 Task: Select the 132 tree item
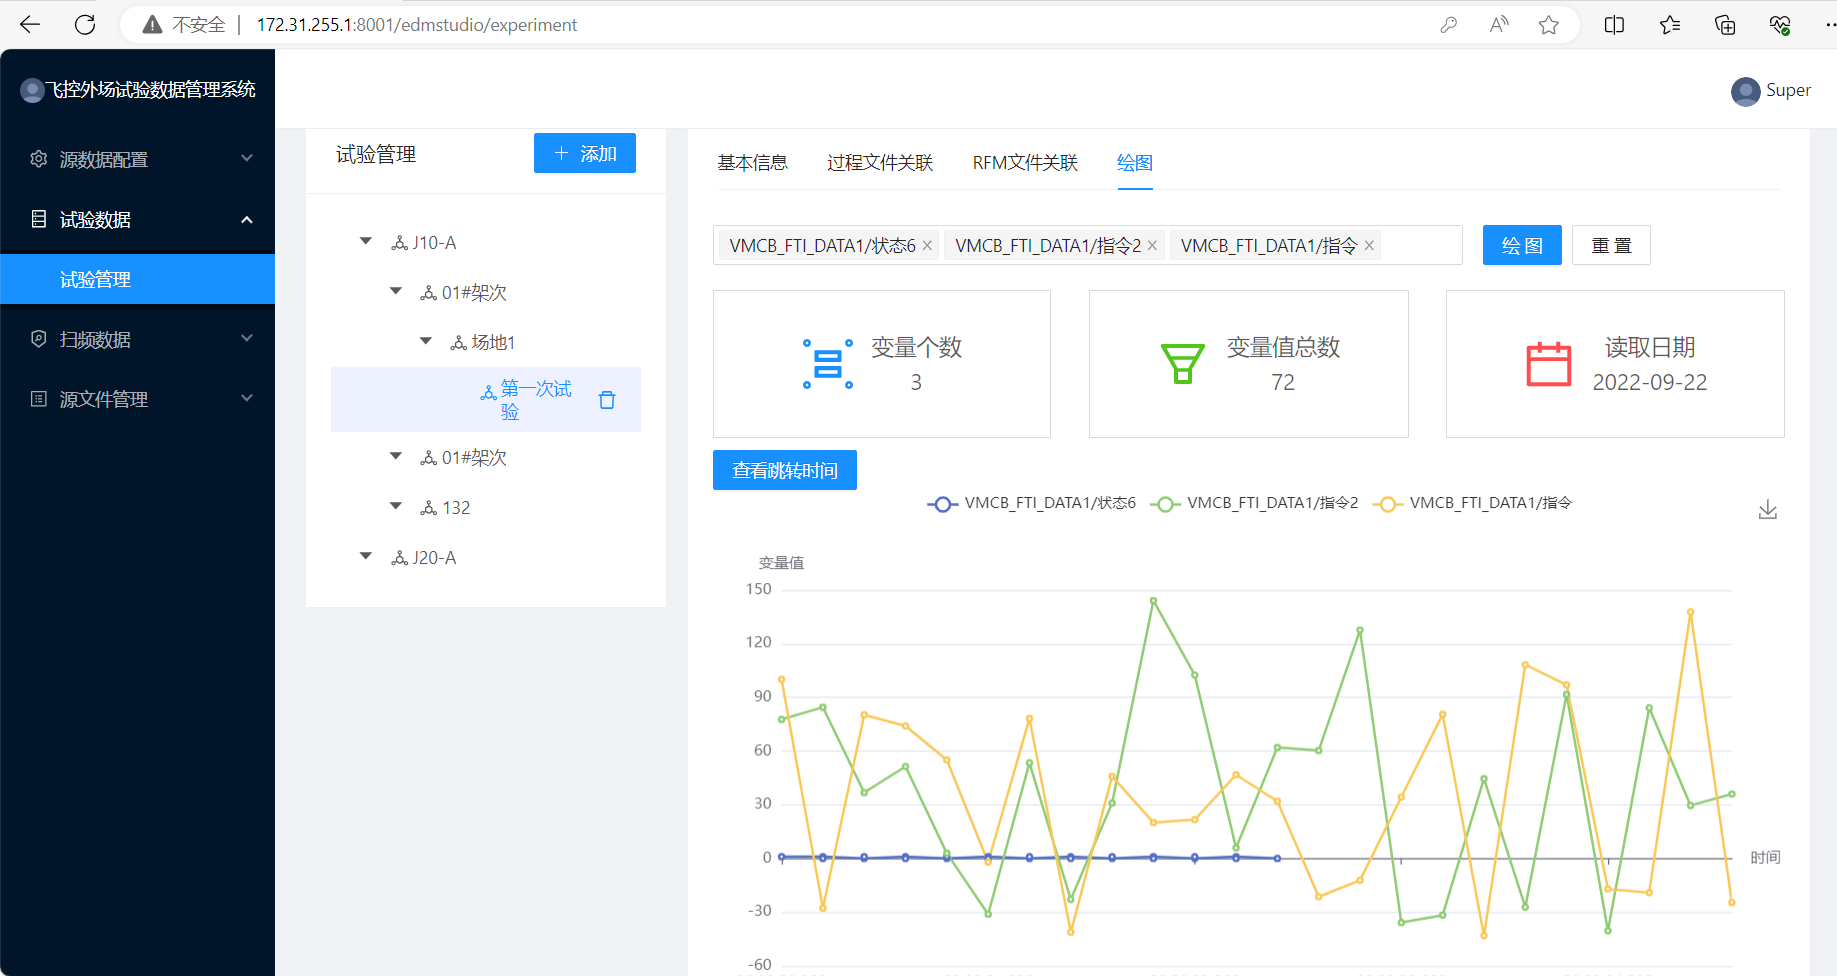click(x=456, y=508)
